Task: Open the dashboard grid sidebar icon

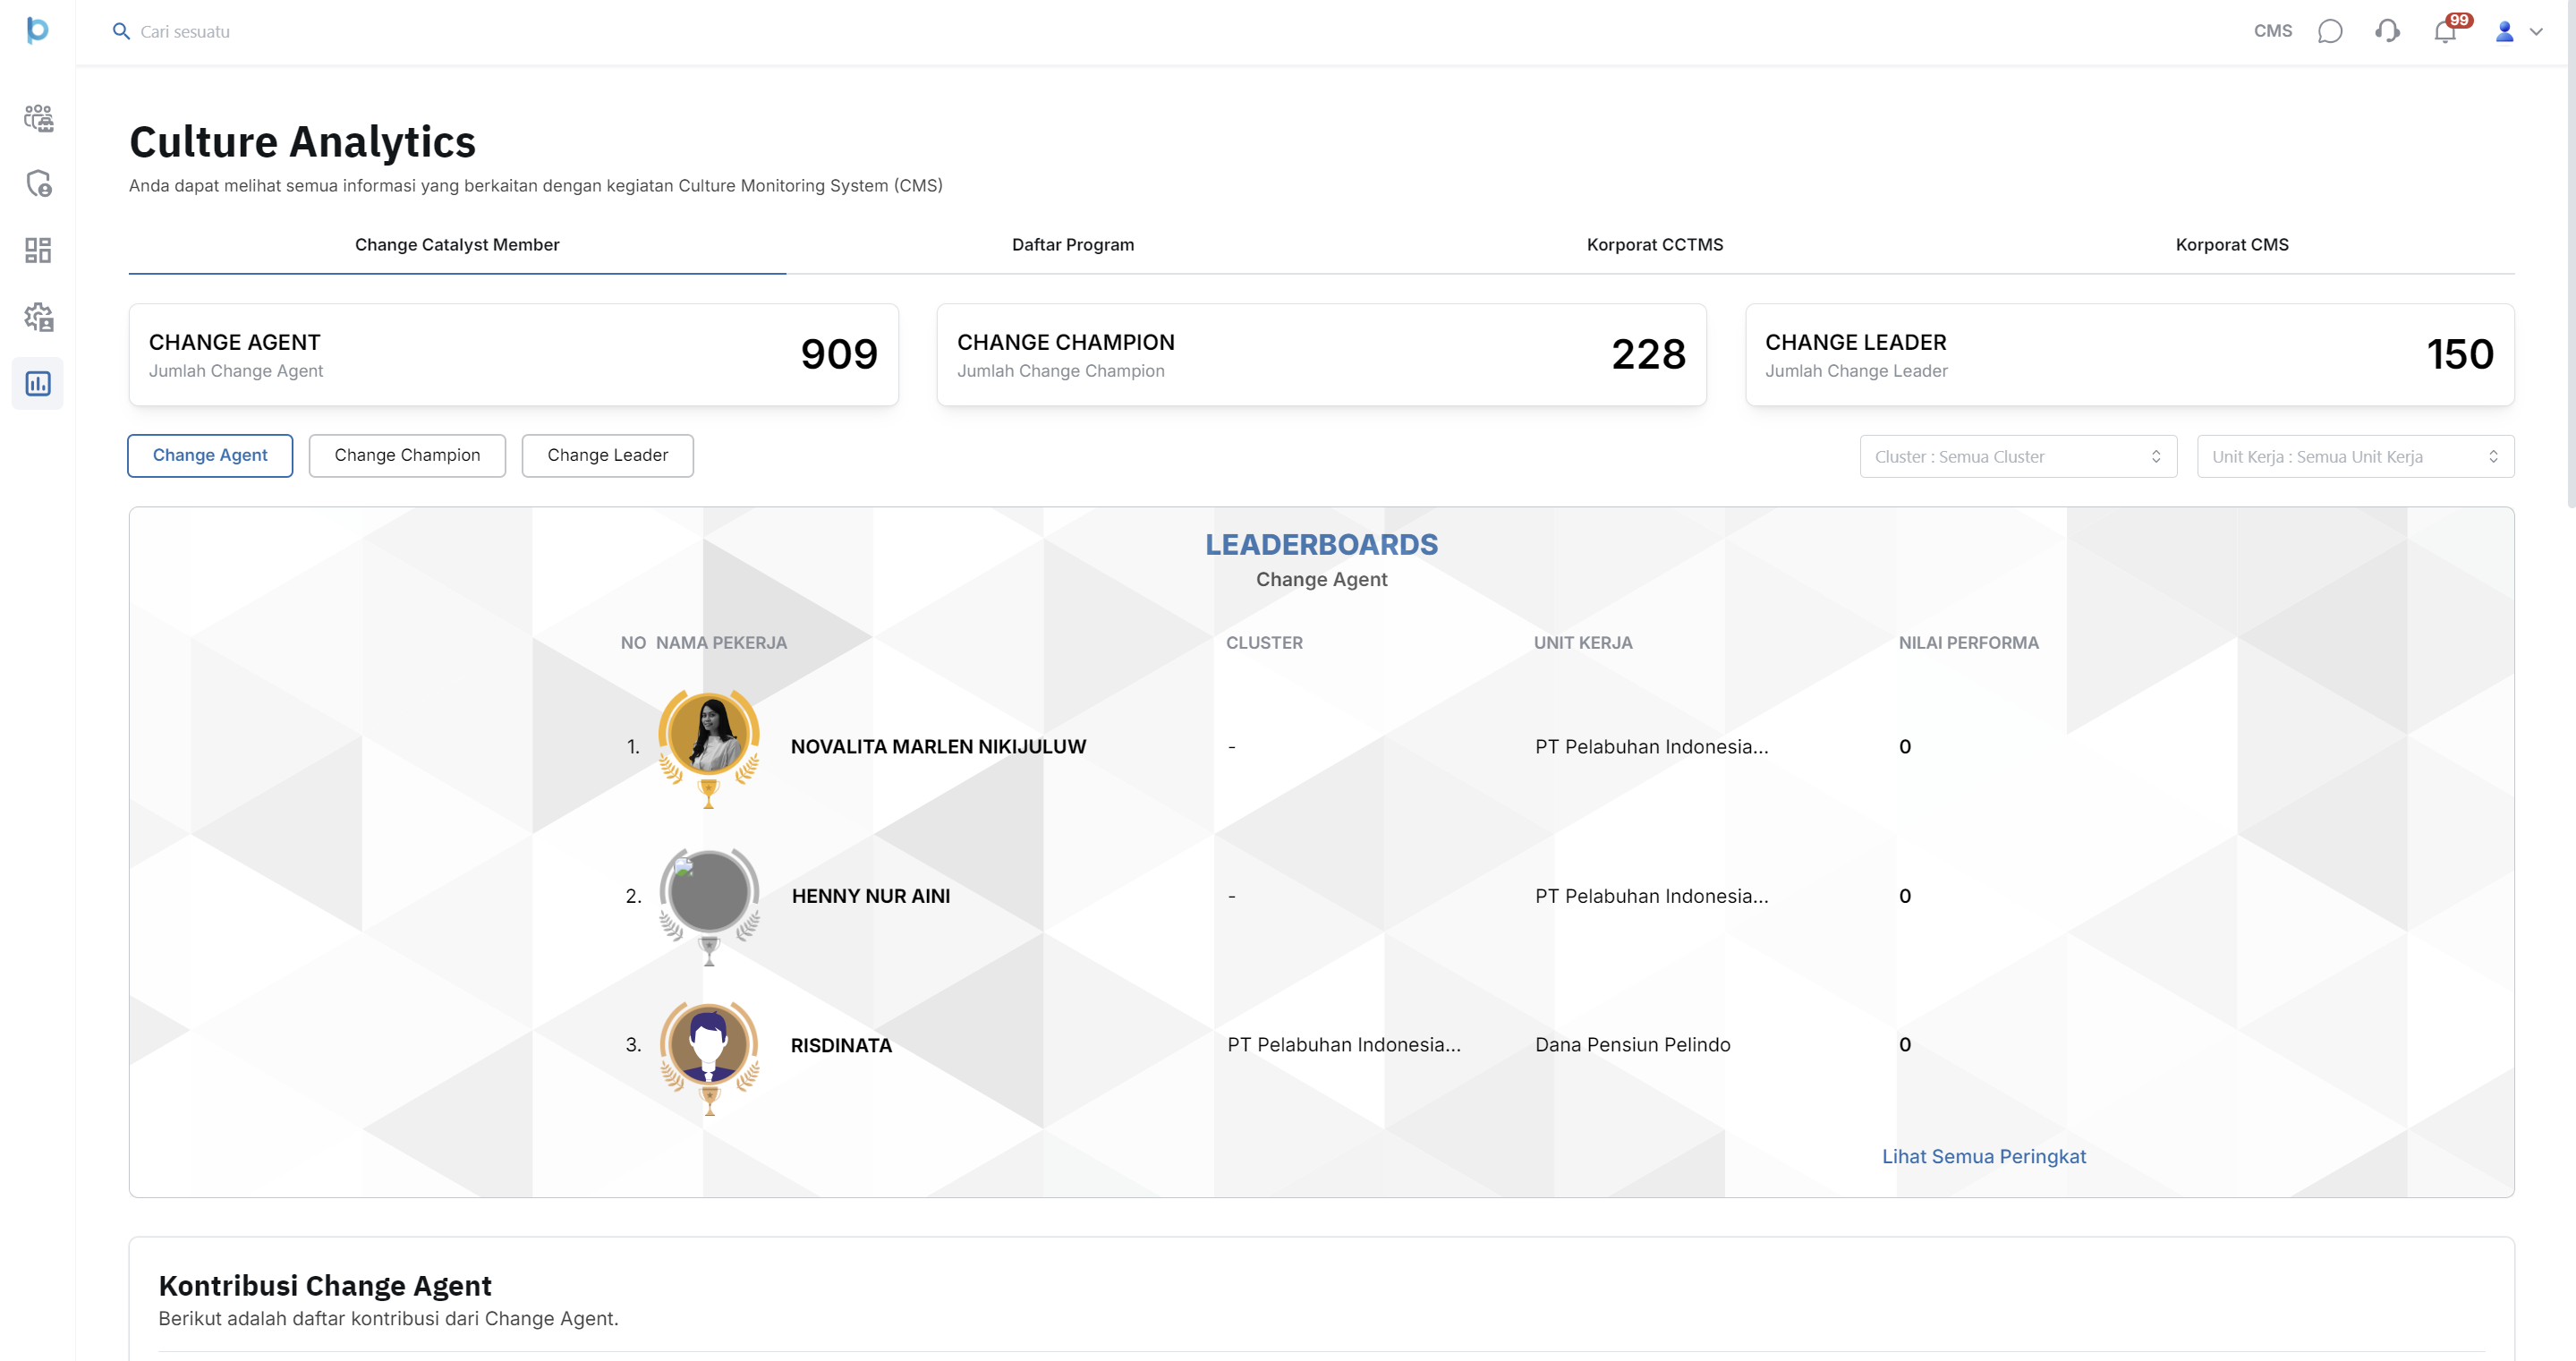Action: pos(38,250)
